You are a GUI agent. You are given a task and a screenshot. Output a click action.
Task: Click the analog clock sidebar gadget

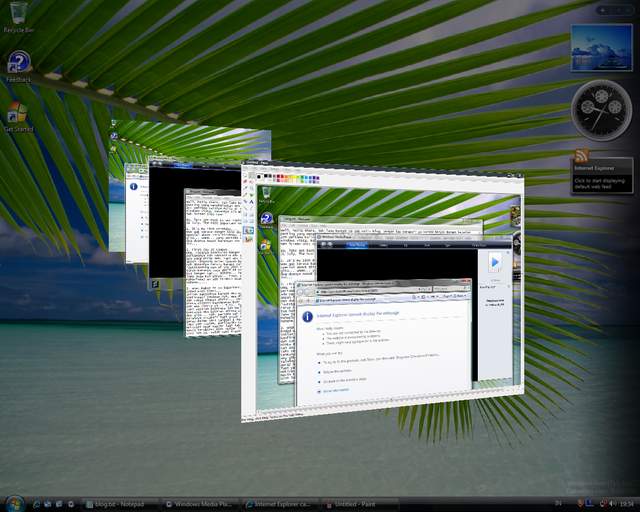(601, 110)
